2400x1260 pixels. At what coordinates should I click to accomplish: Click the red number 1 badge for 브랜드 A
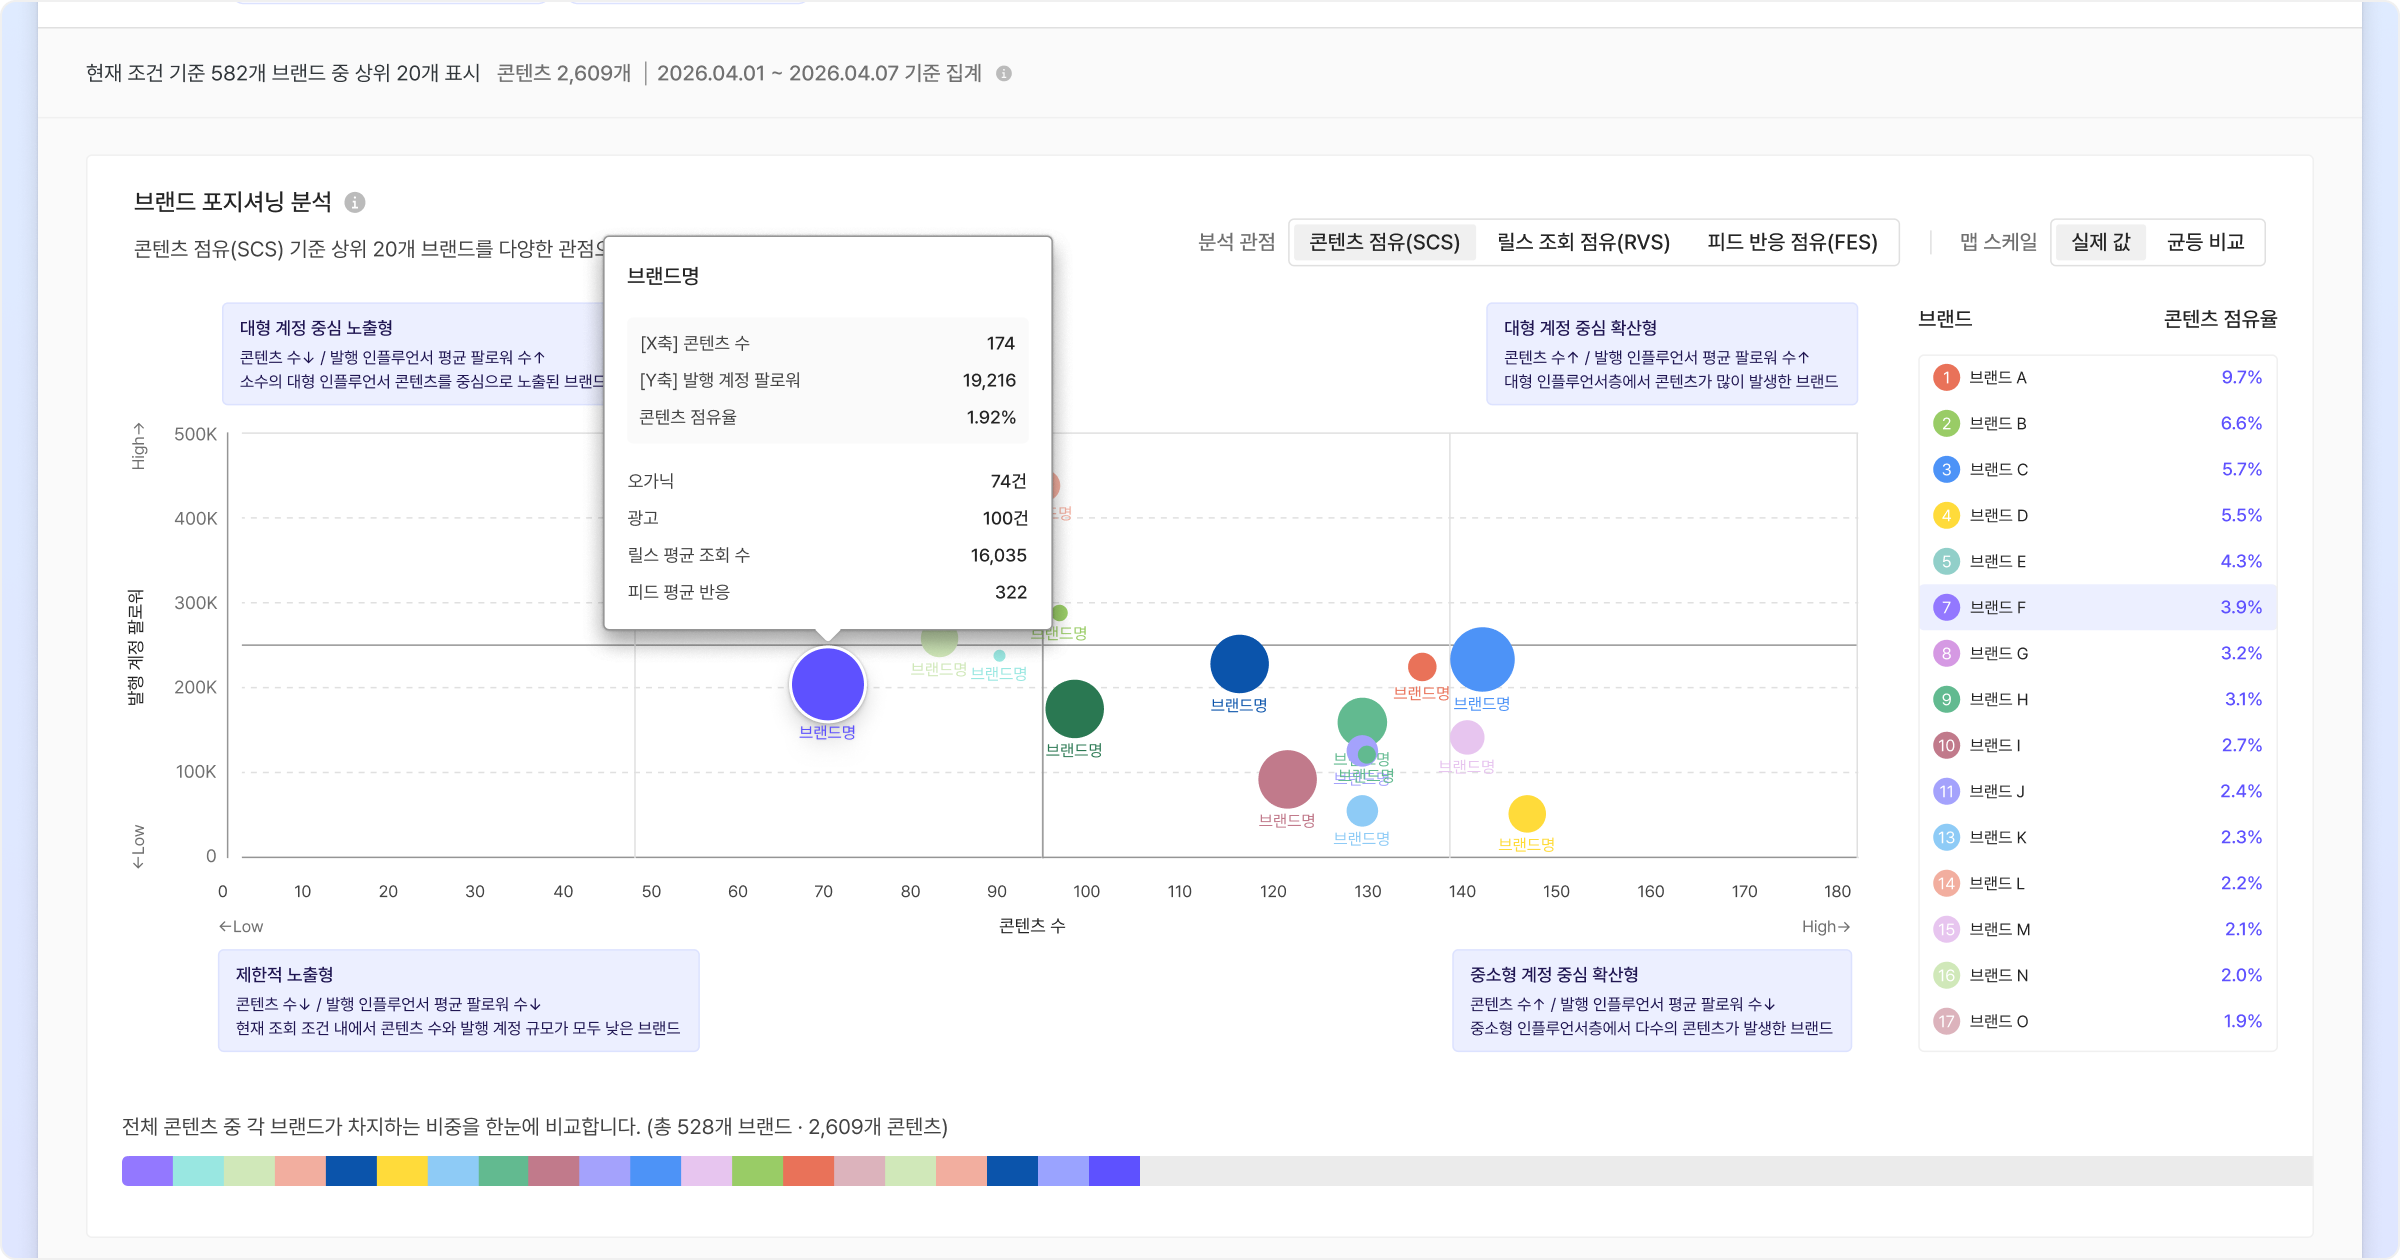pos(1946,378)
